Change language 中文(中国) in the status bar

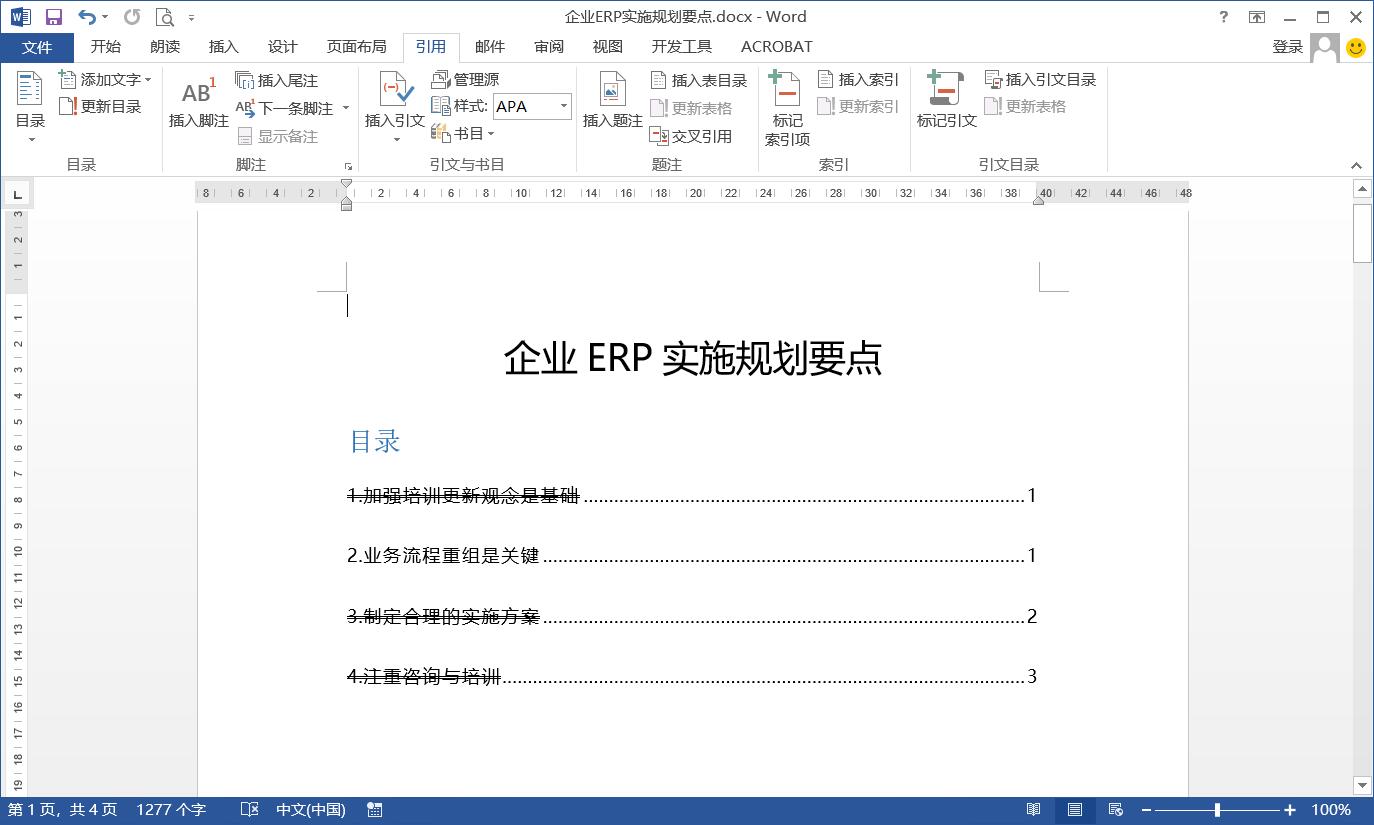[311, 810]
